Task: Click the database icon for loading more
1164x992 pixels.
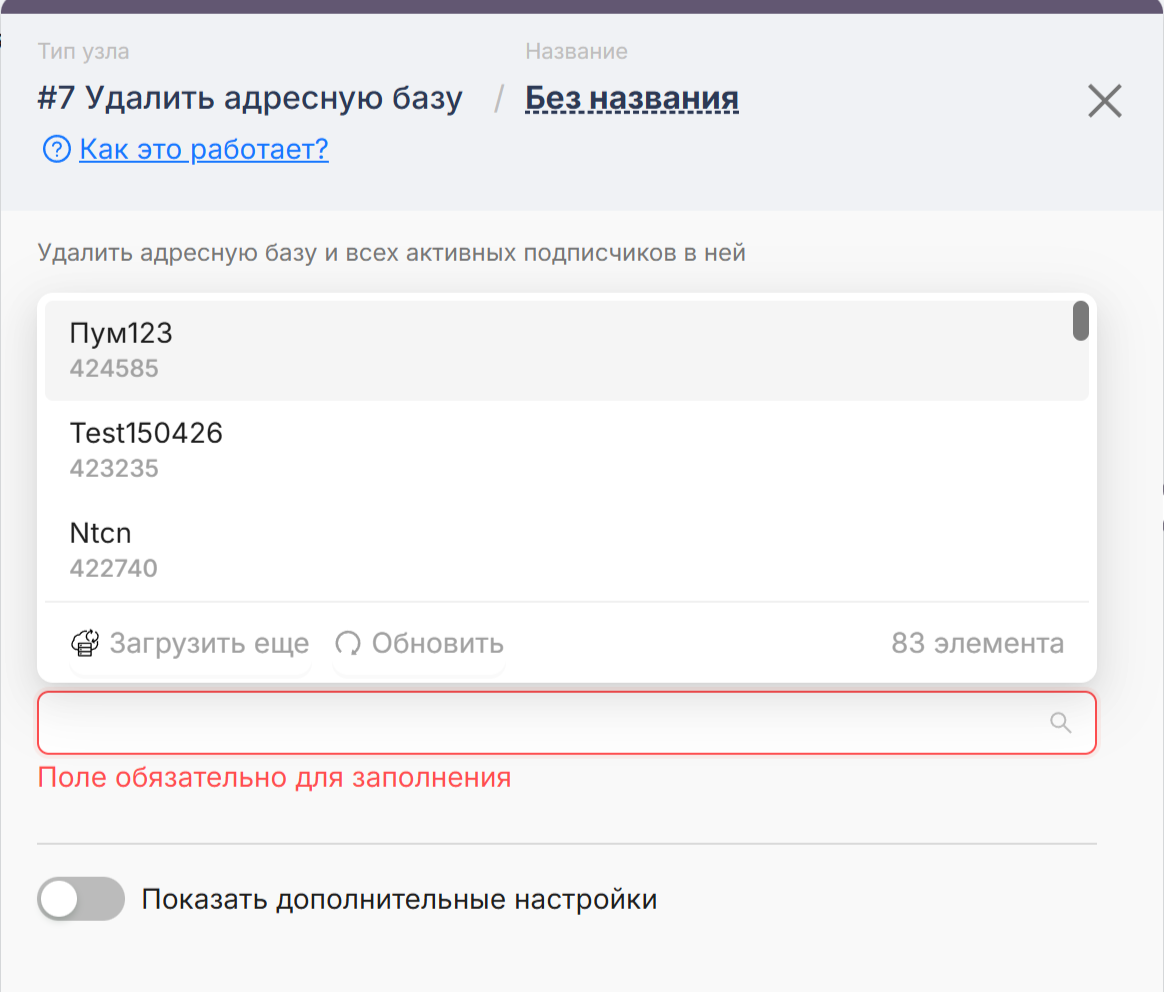Action: point(85,643)
